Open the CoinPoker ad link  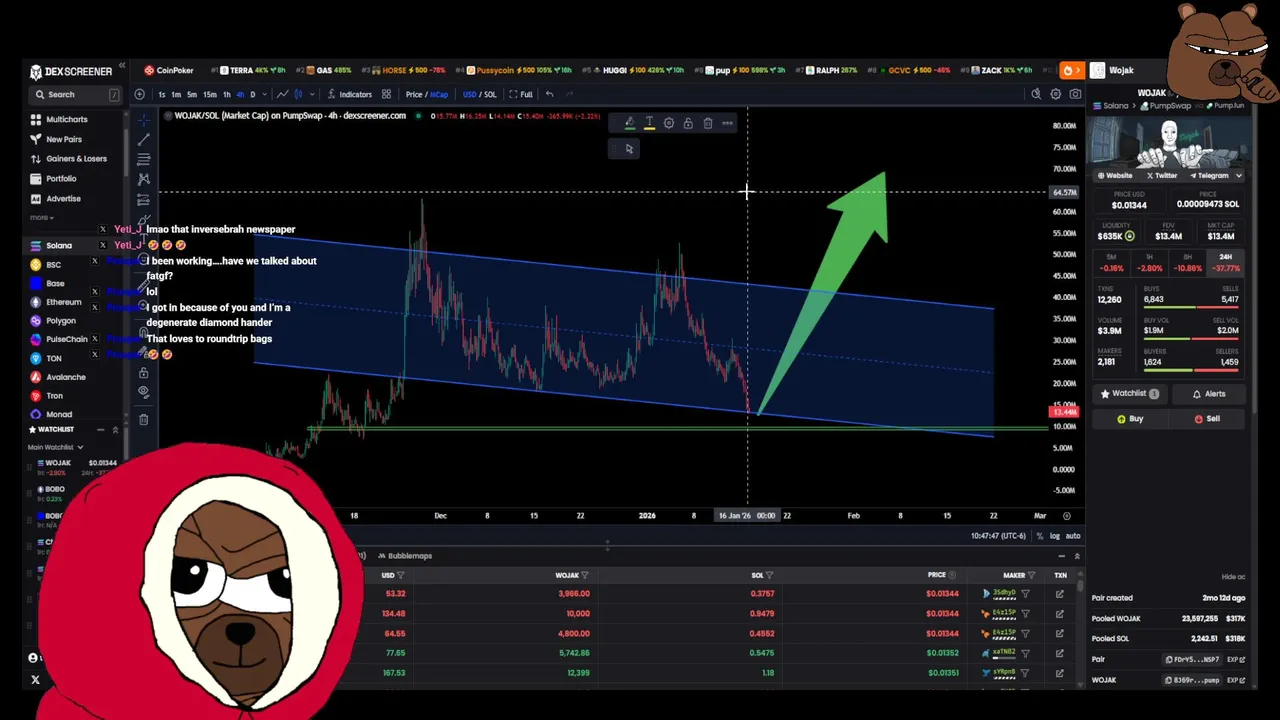click(x=169, y=71)
